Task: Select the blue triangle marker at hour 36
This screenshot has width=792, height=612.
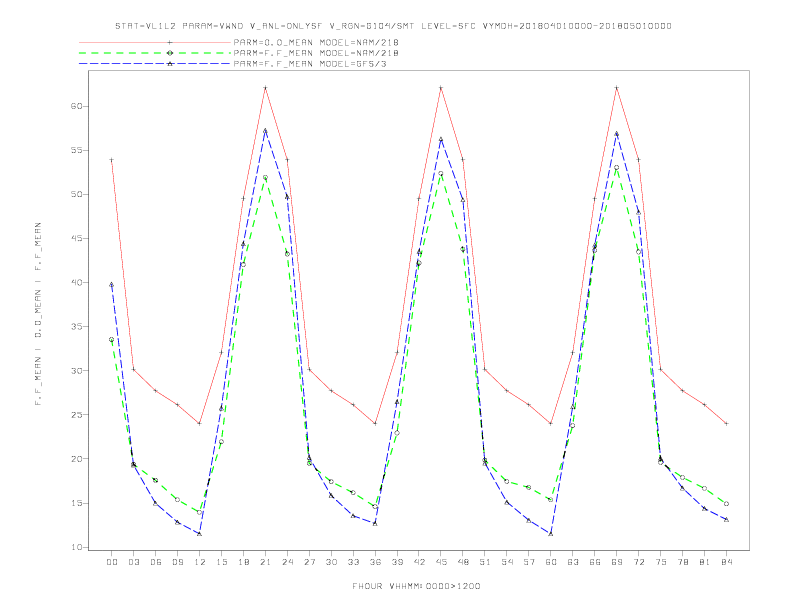Action: 375,524
